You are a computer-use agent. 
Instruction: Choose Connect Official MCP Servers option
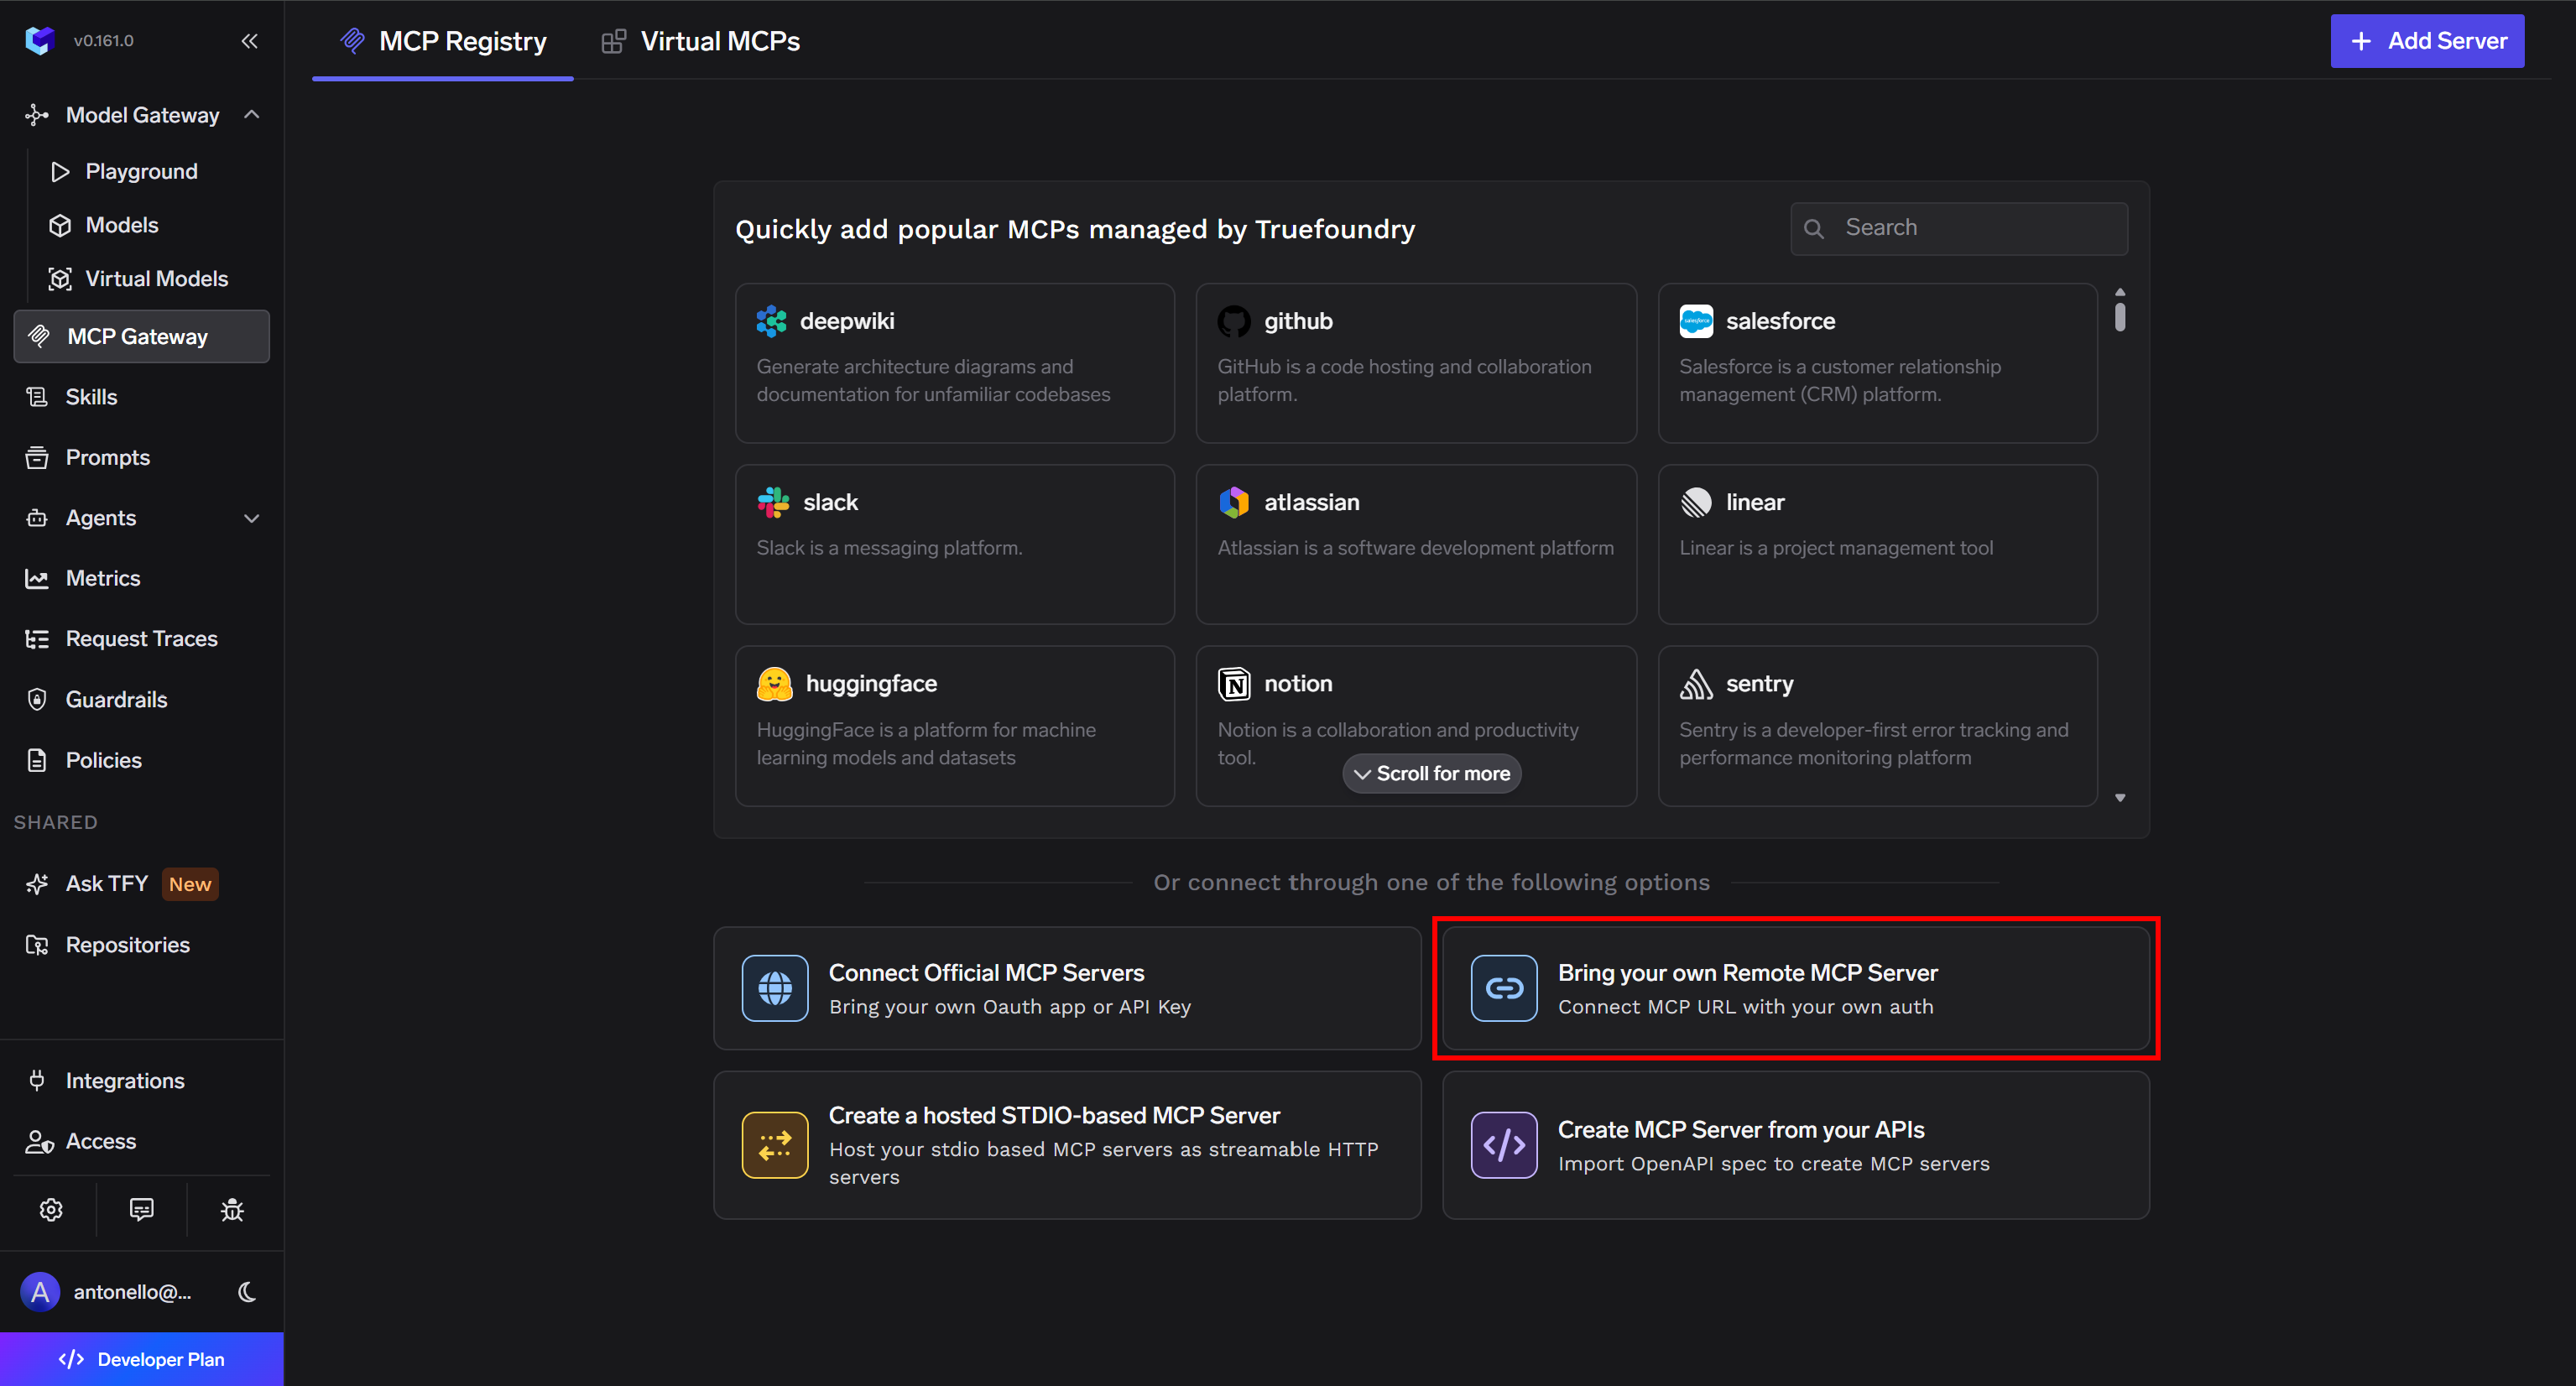(x=1067, y=988)
